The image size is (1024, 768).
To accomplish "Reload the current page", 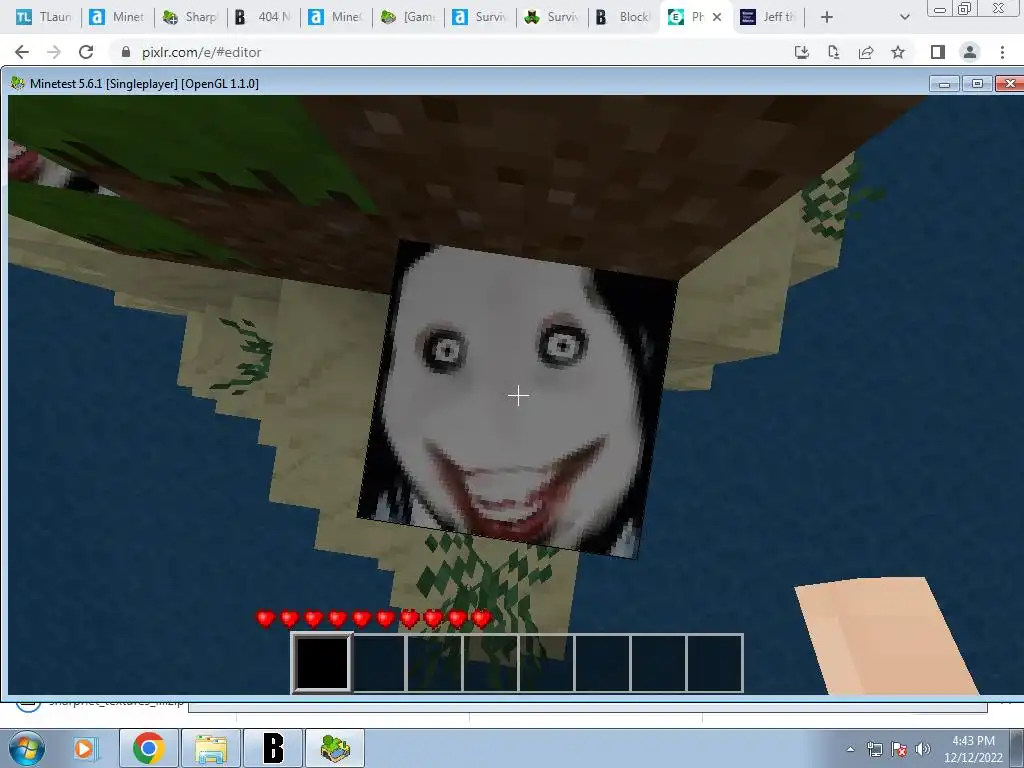I will click(86, 52).
